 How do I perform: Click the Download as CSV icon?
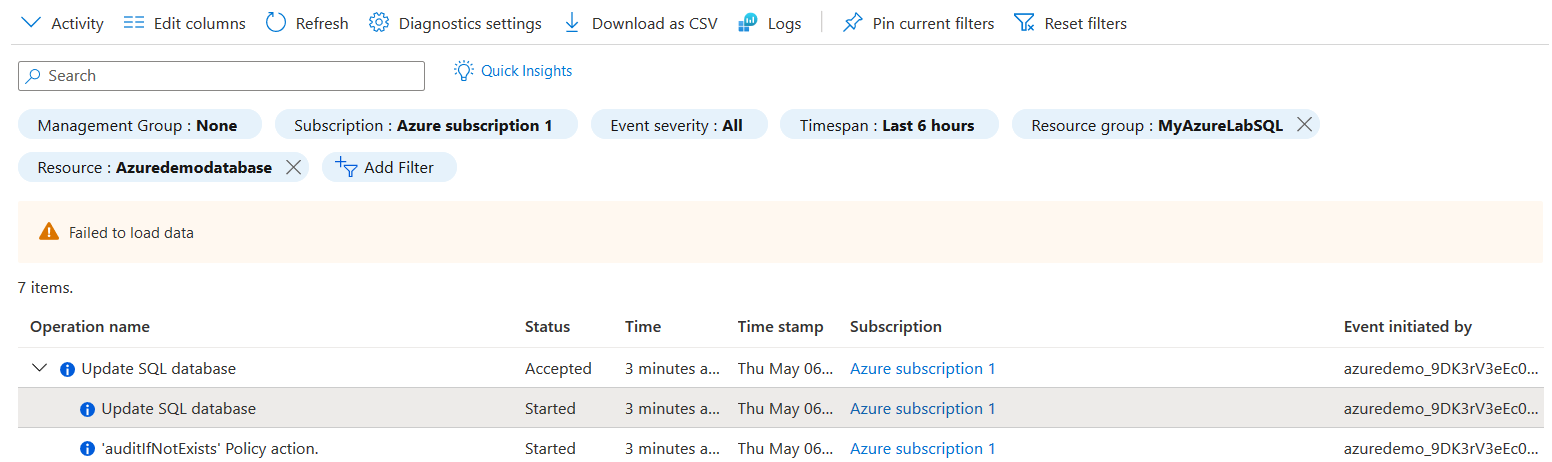point(572,23)
